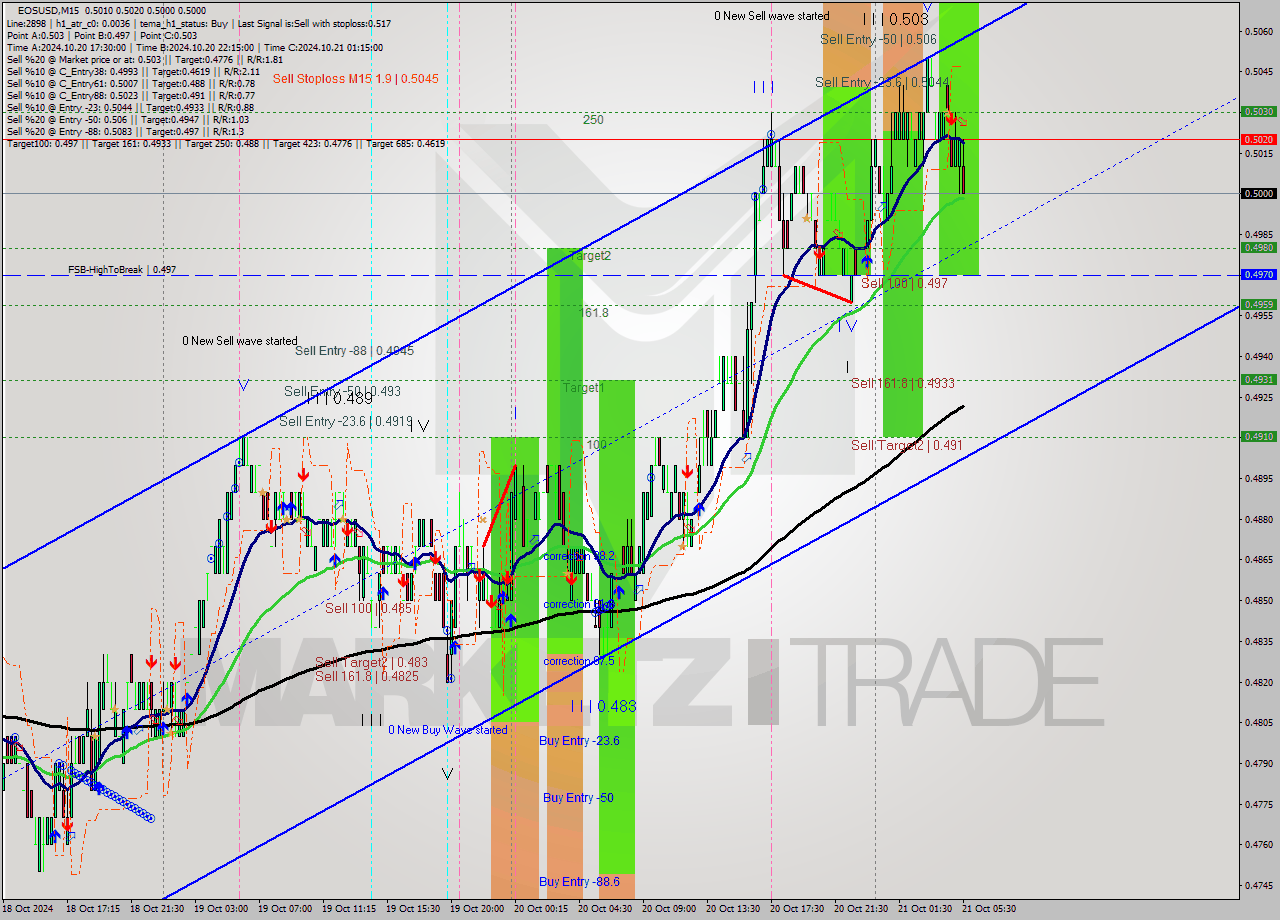Select the 'Sell Target2 | 0.483' label

click(371, 662)
